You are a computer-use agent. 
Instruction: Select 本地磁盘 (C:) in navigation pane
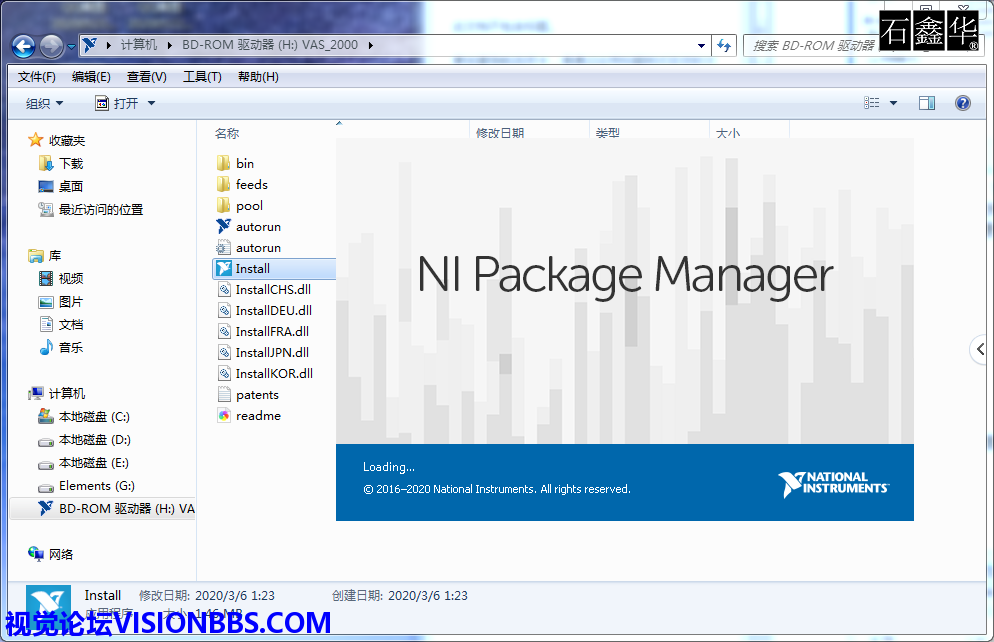(x=93, y=416)
